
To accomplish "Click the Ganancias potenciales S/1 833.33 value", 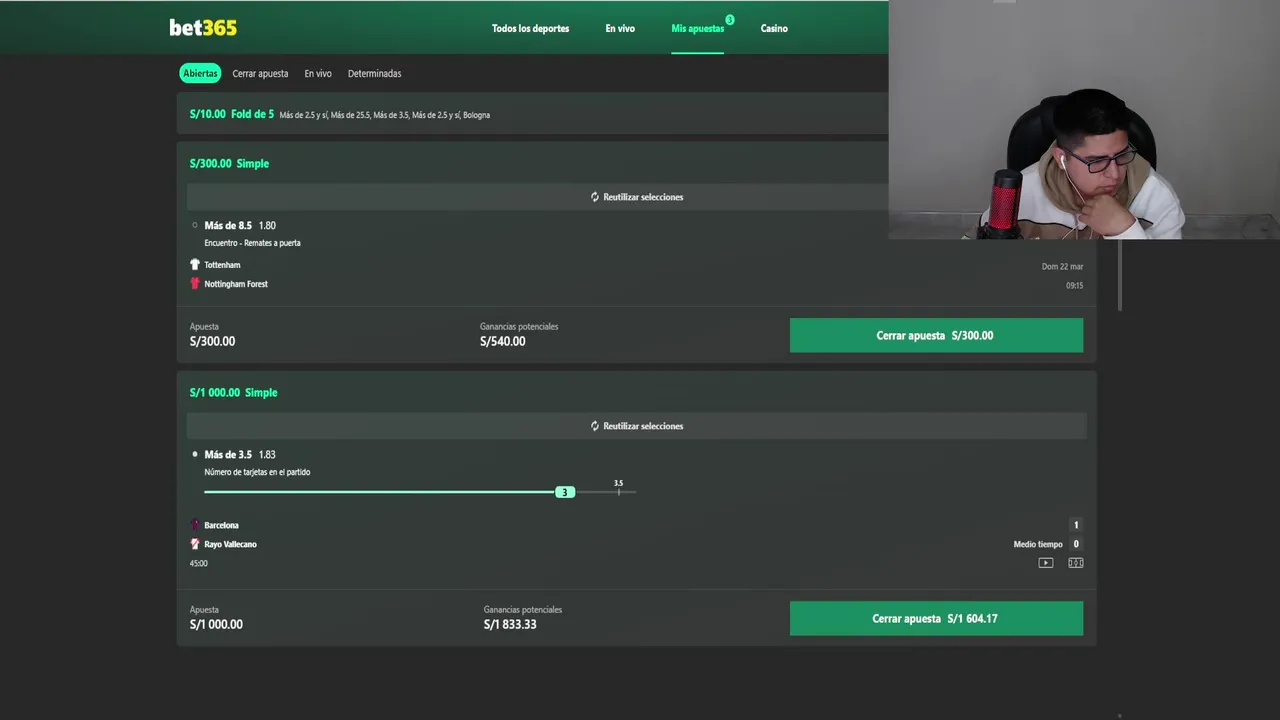I will click(510, 624).
